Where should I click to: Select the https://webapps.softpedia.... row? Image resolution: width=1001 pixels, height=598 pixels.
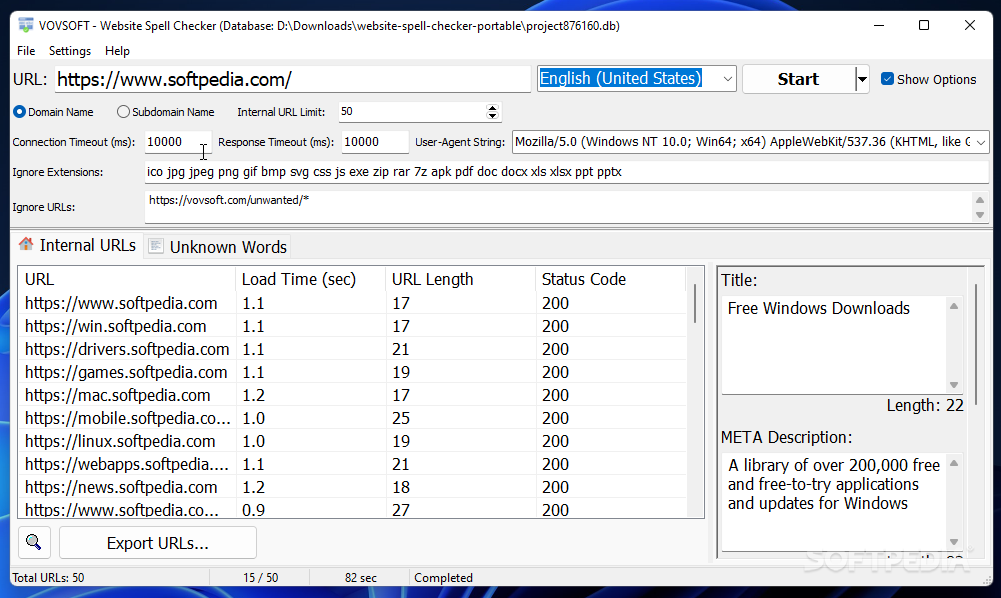352,464
